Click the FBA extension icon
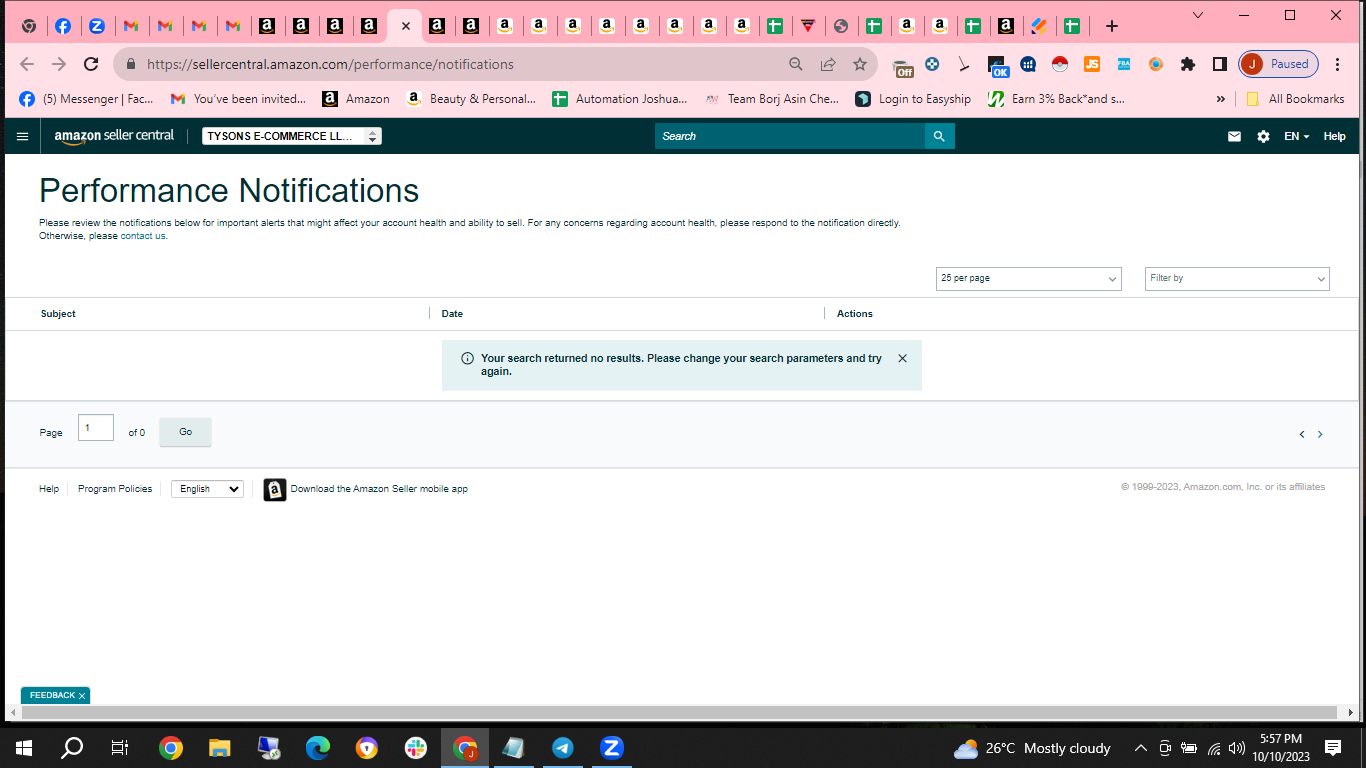This screenshot has width=1366, height=768. tap(1124, 64)
